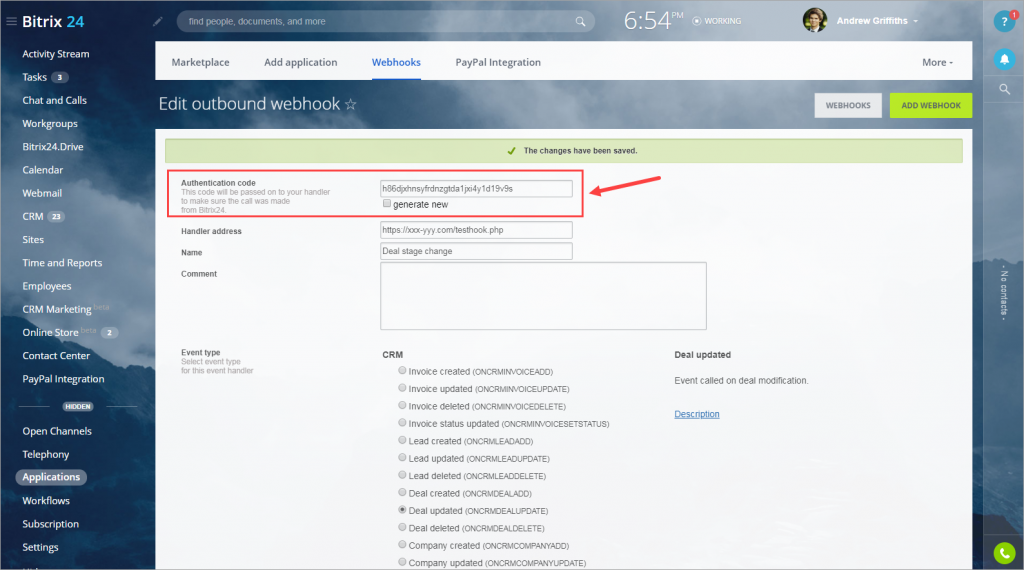
Task: Open the hamburger menu next to Bitrix 24
Action: [11, 22]
